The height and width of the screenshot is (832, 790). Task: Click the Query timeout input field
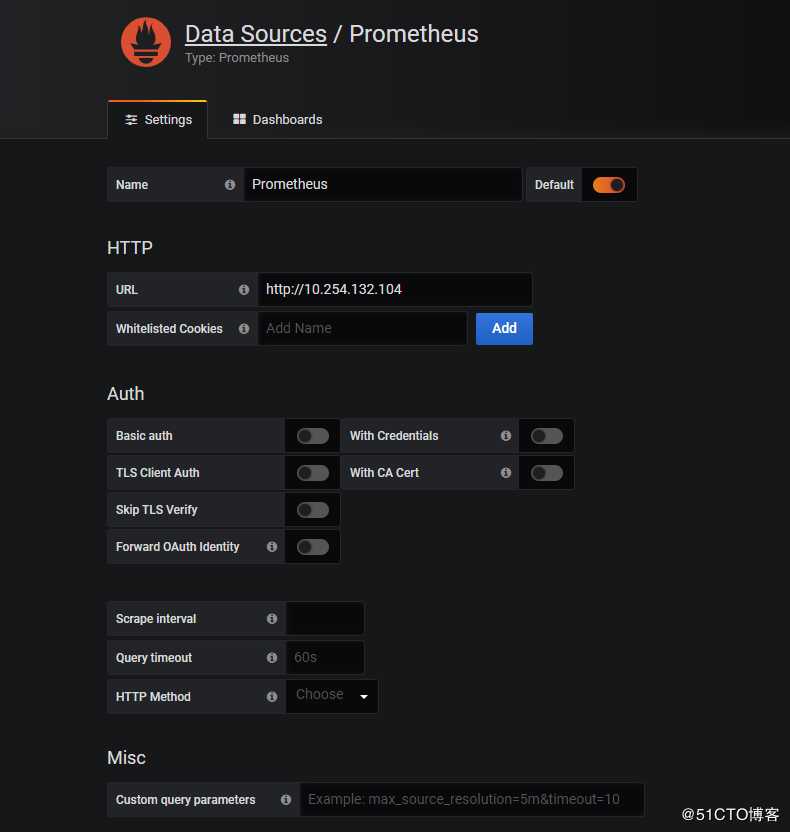pyautogui.click(x=325, y=657)
